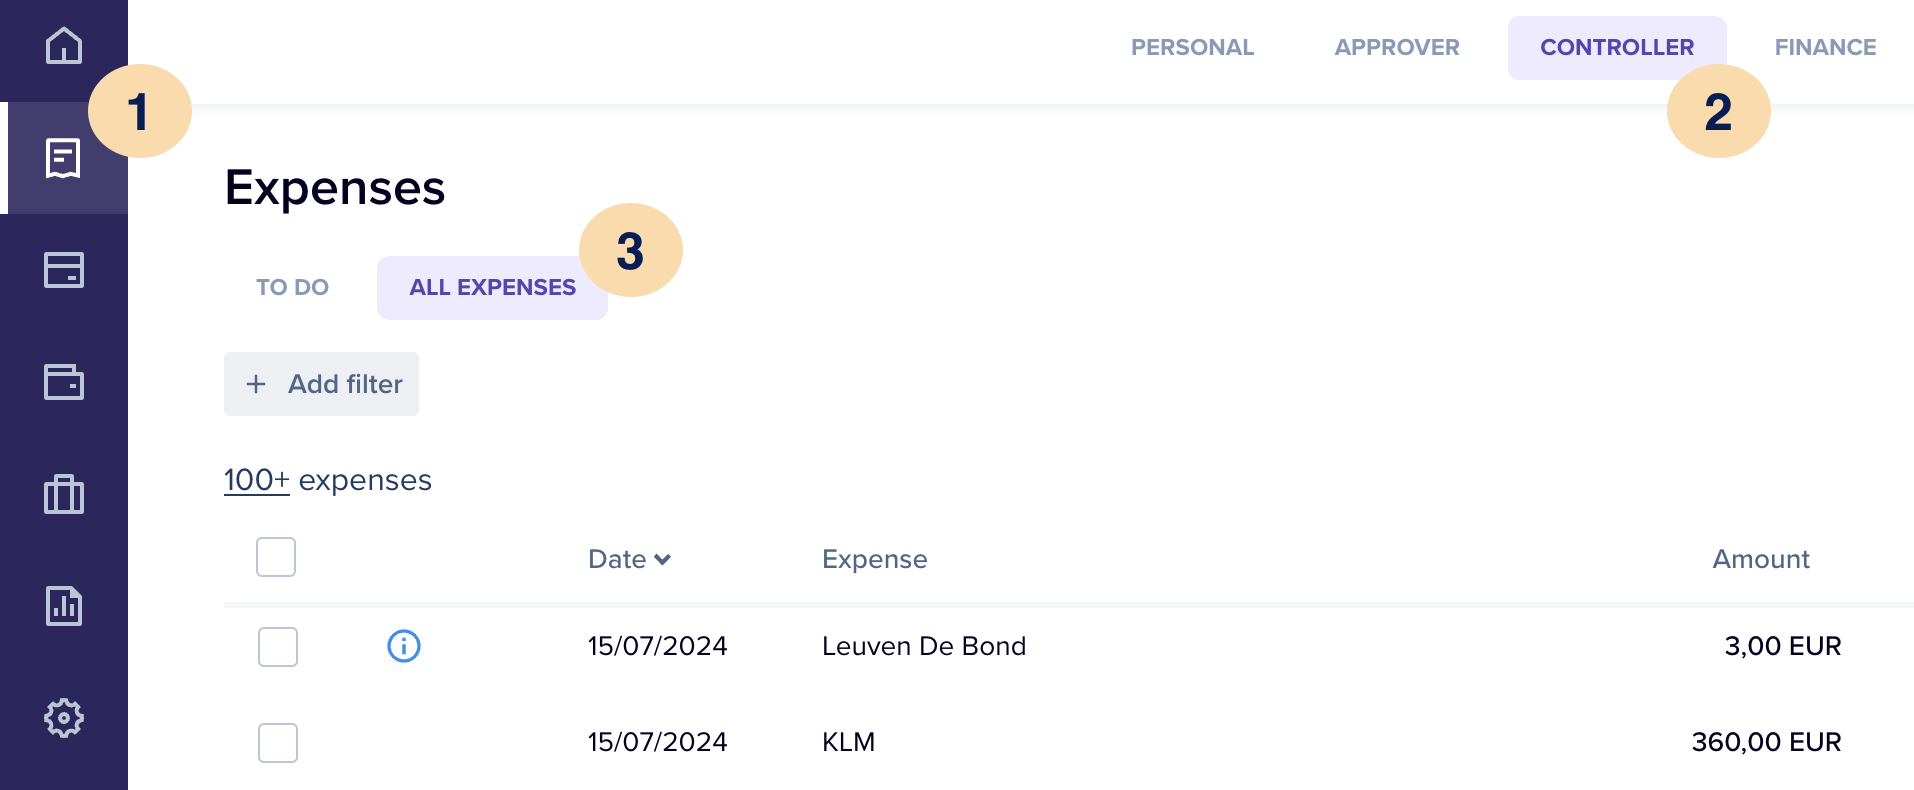
Task: Select the TO DO tab
Action: [292, 288]
